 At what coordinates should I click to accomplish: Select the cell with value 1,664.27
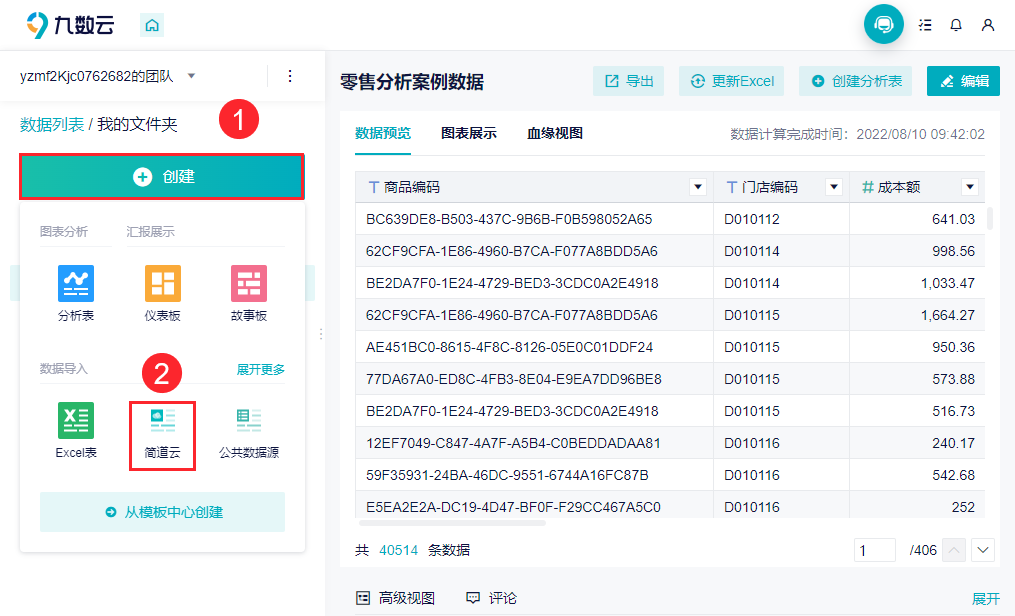tap(917, 315)
